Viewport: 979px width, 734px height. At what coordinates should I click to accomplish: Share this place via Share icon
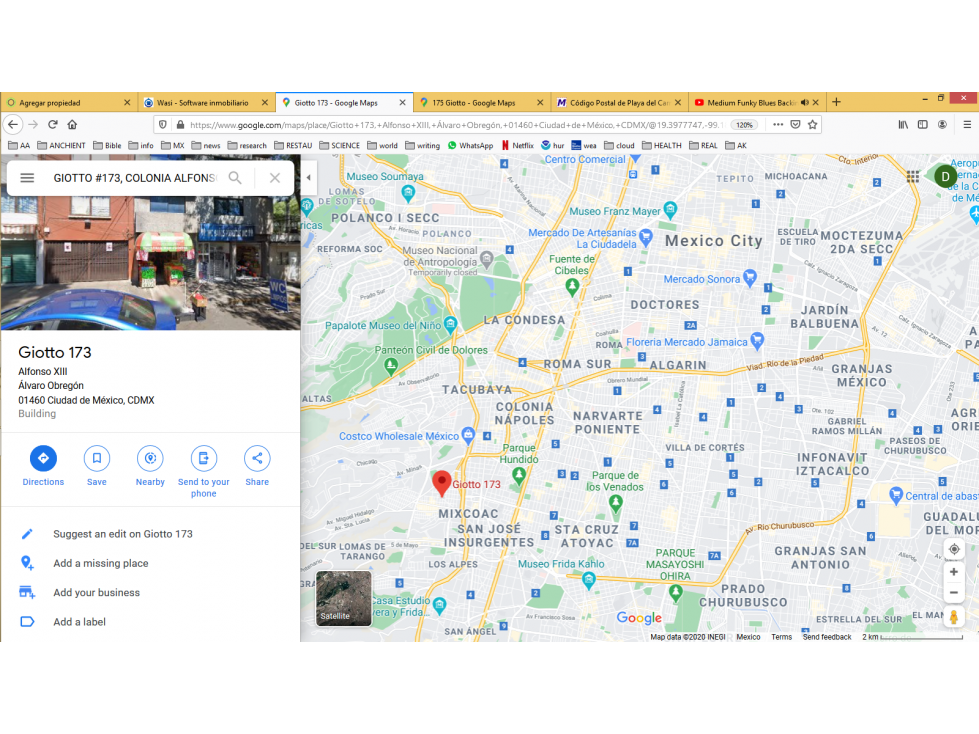click(x=257, y=458)
